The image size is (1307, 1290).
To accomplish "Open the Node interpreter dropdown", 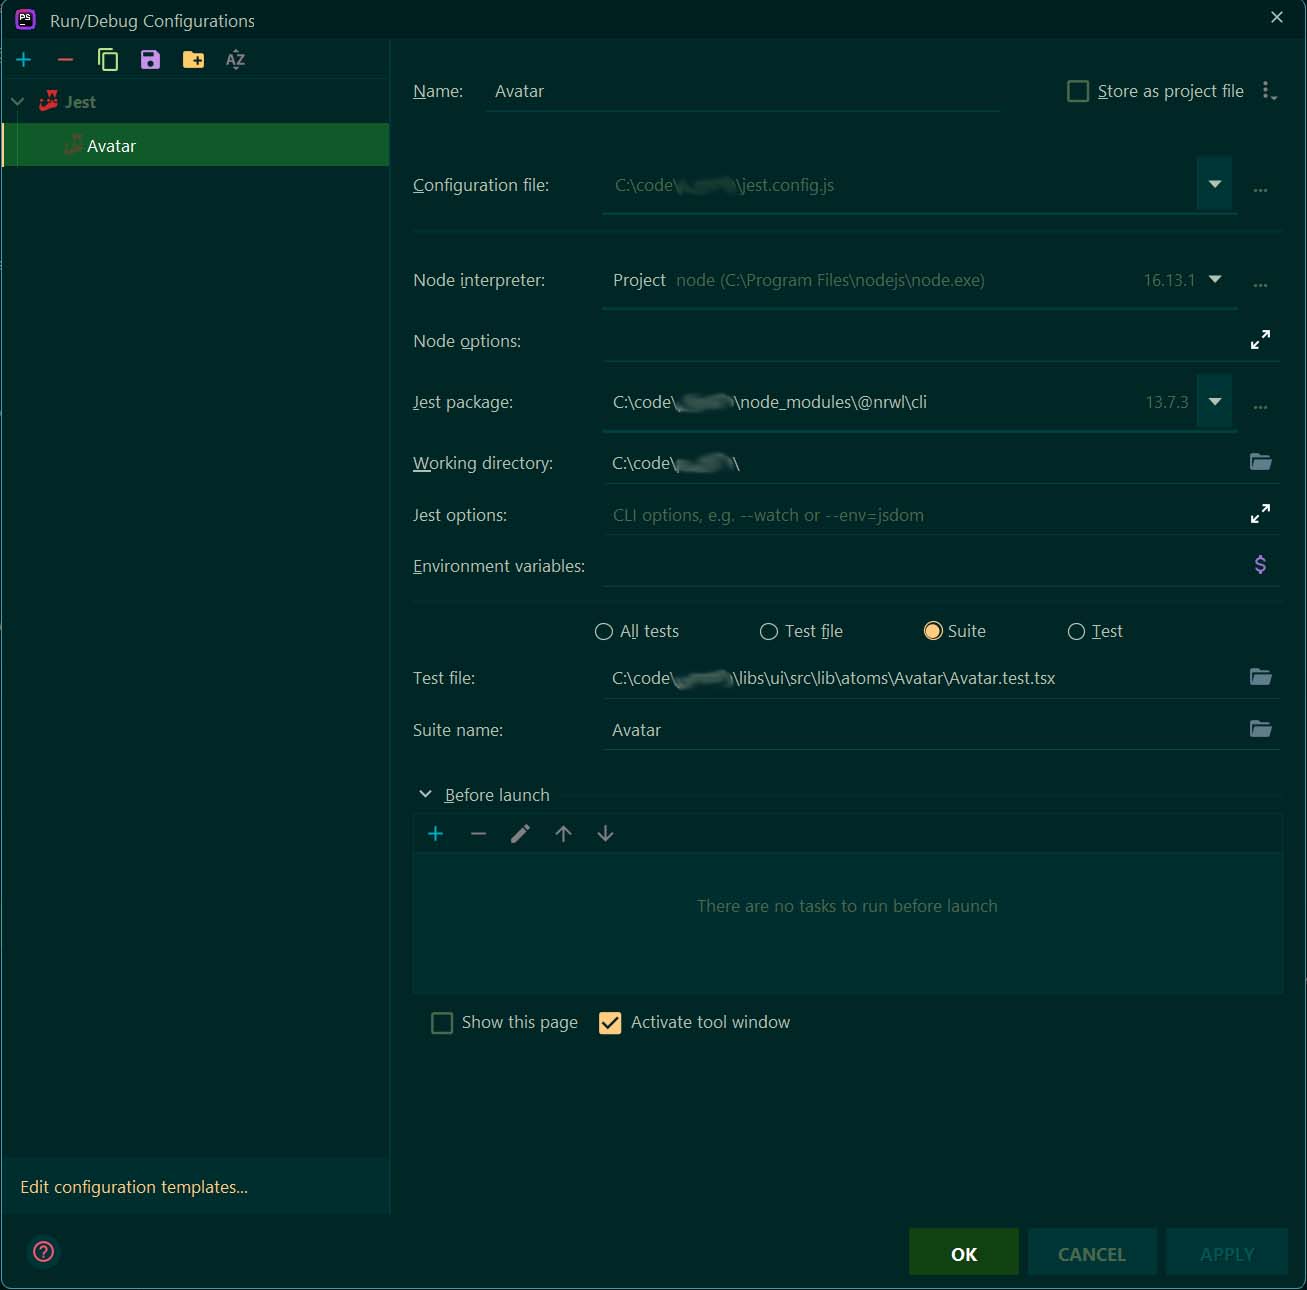I will point(1215,280).
